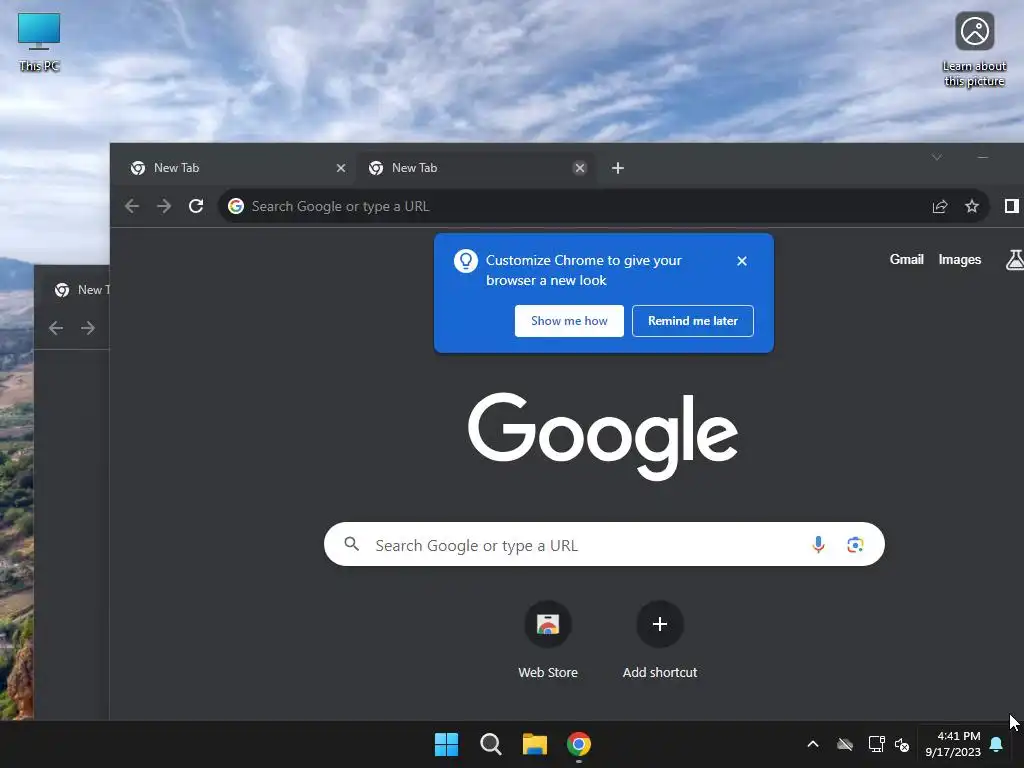
Task: Click Show me how button
Action: 569,321
